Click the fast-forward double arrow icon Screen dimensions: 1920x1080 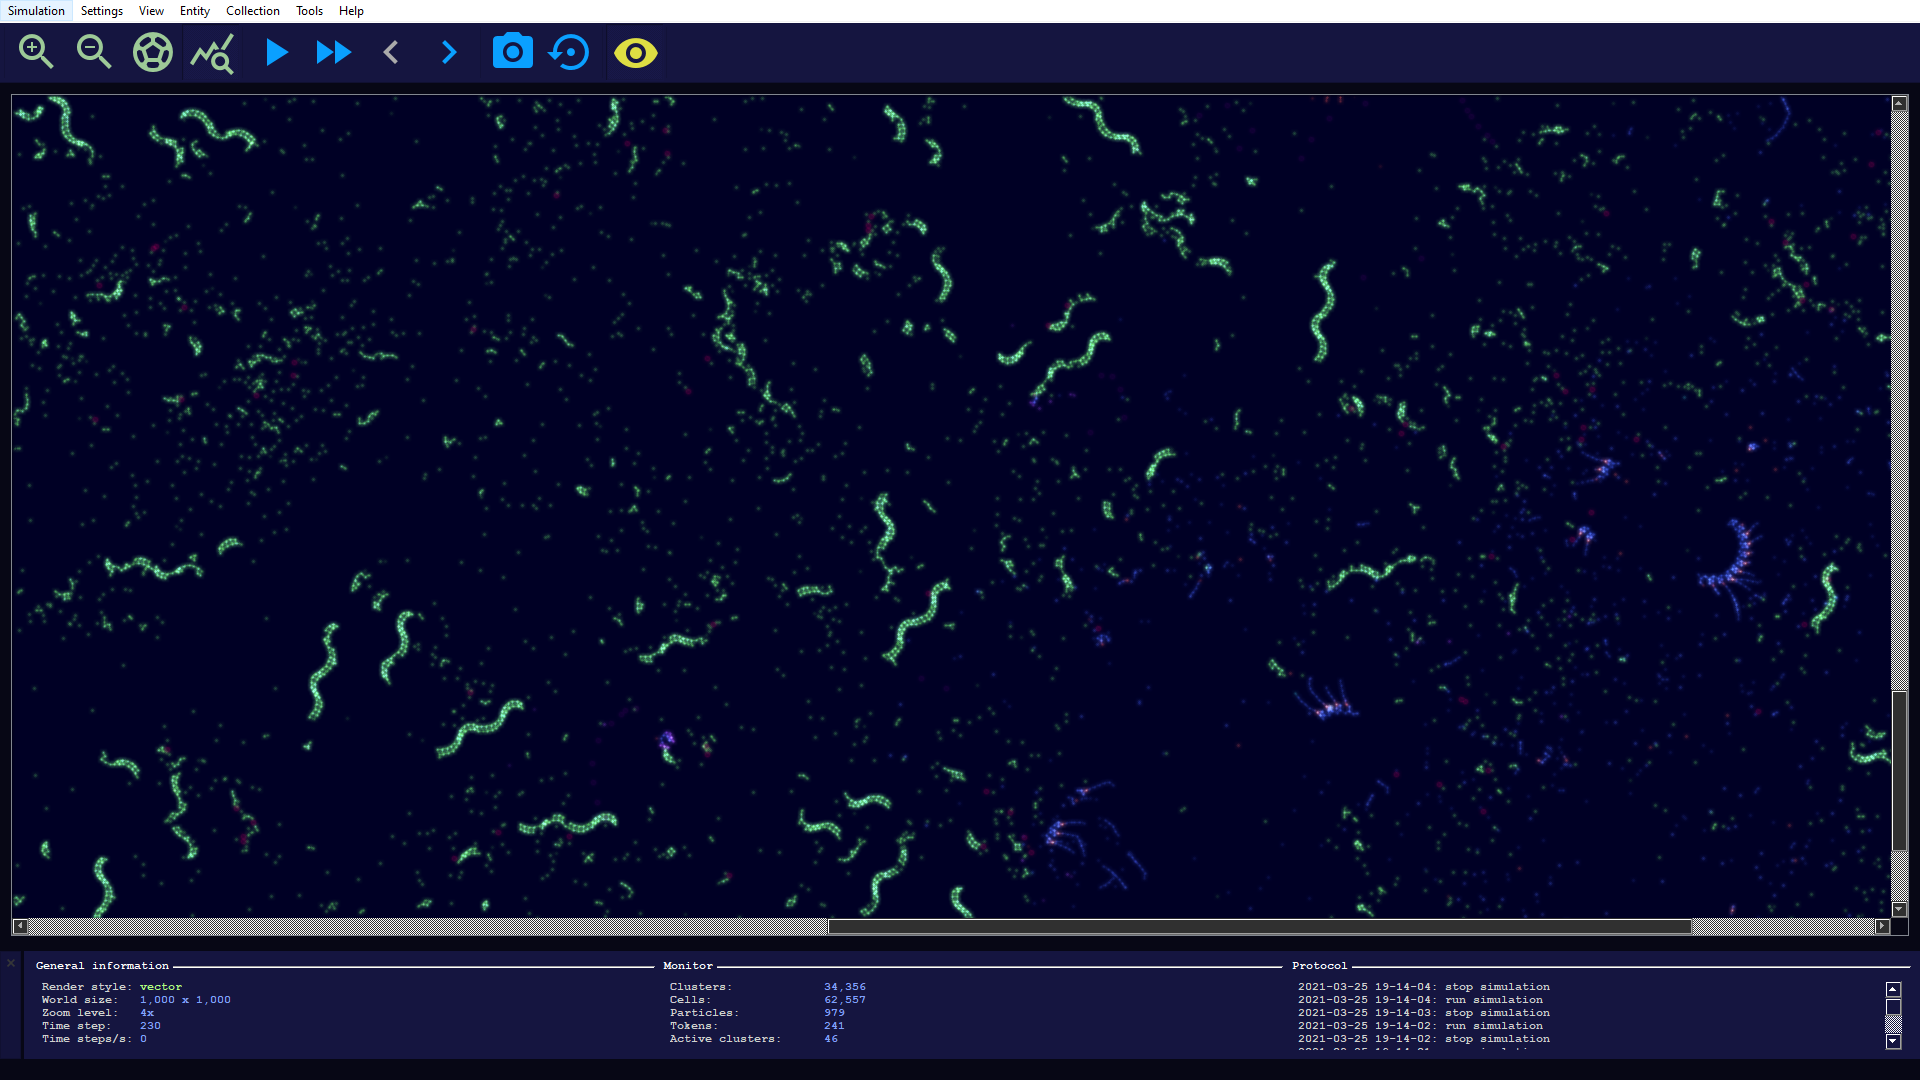(333, 52)
